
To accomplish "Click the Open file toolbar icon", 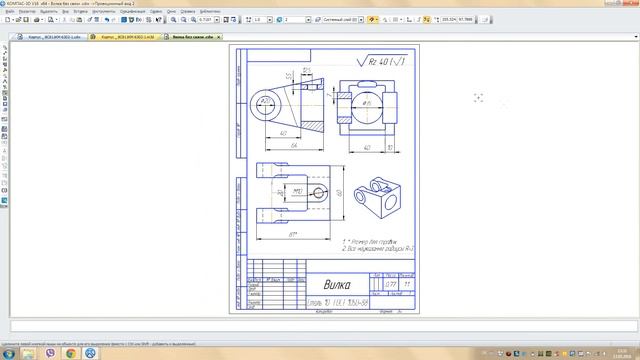I will pyautogui.click(x=18, y=20).
